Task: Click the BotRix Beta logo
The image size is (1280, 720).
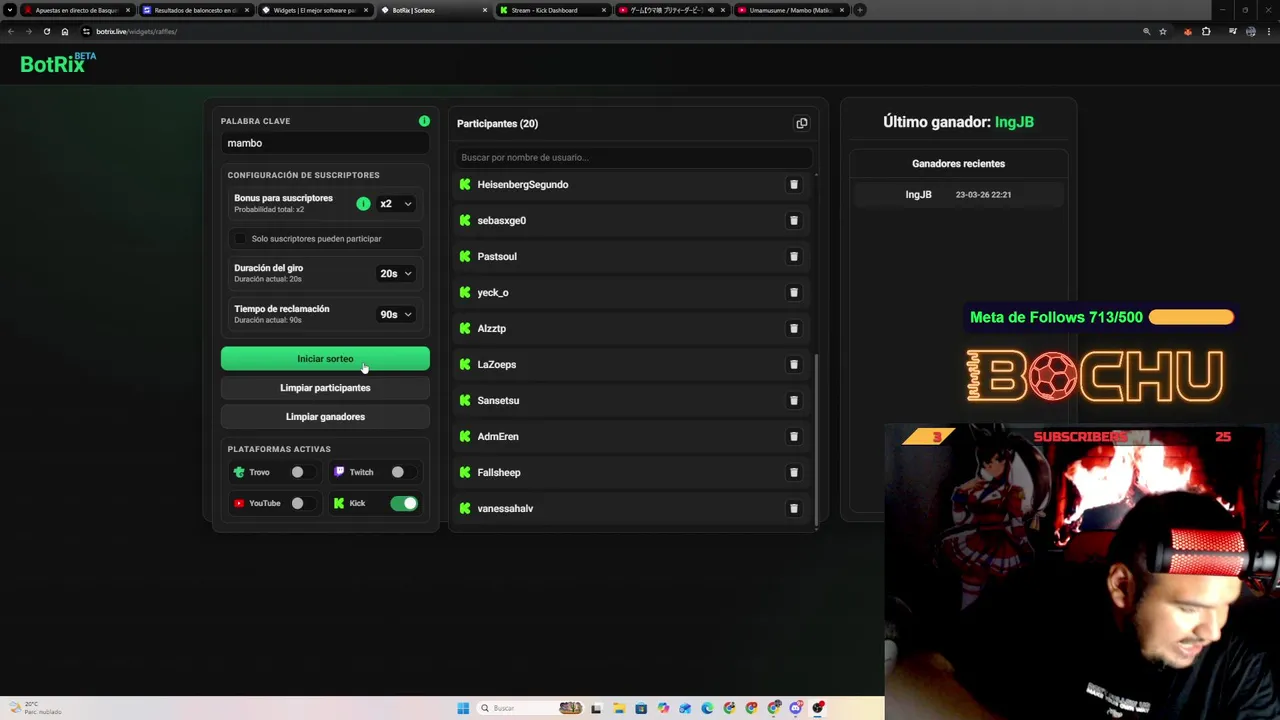Action: (58, 63)
